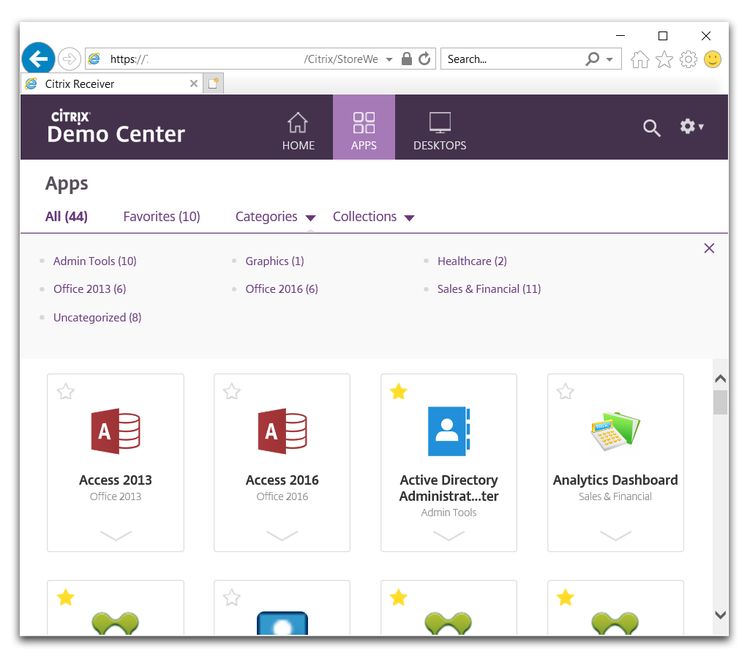Click the Access 2013 app title text
The height and width of the screenshot is (659, 750).
pyautogui.click(x=115, y=480)
